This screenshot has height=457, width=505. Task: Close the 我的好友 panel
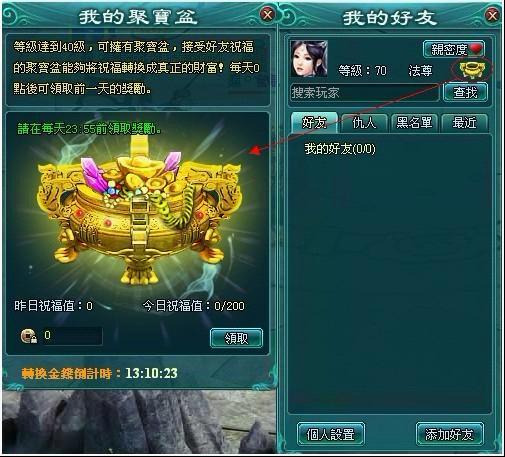point(492,15)
